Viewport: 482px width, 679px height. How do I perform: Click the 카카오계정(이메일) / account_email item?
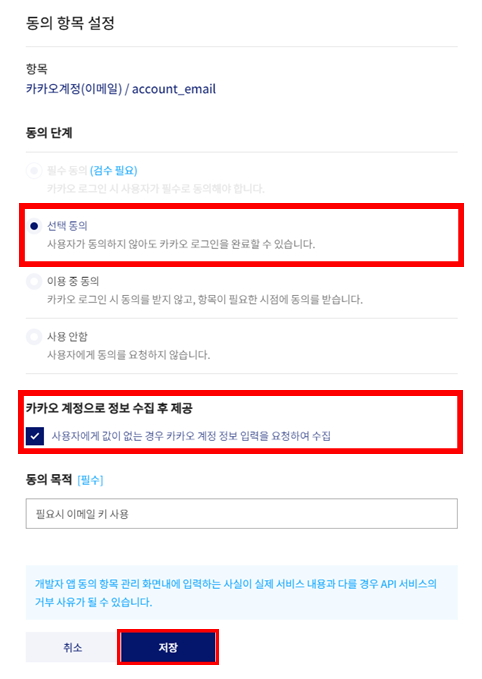(x=121, y=89)
